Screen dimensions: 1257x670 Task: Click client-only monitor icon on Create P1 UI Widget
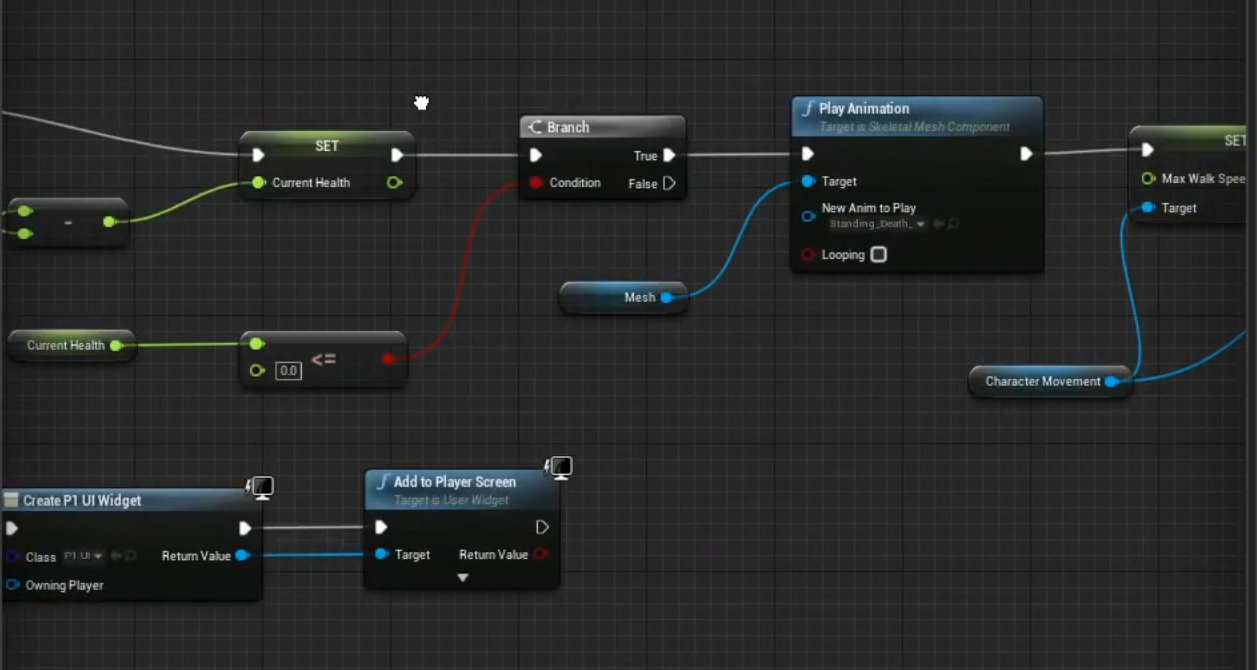pos(261,488)
